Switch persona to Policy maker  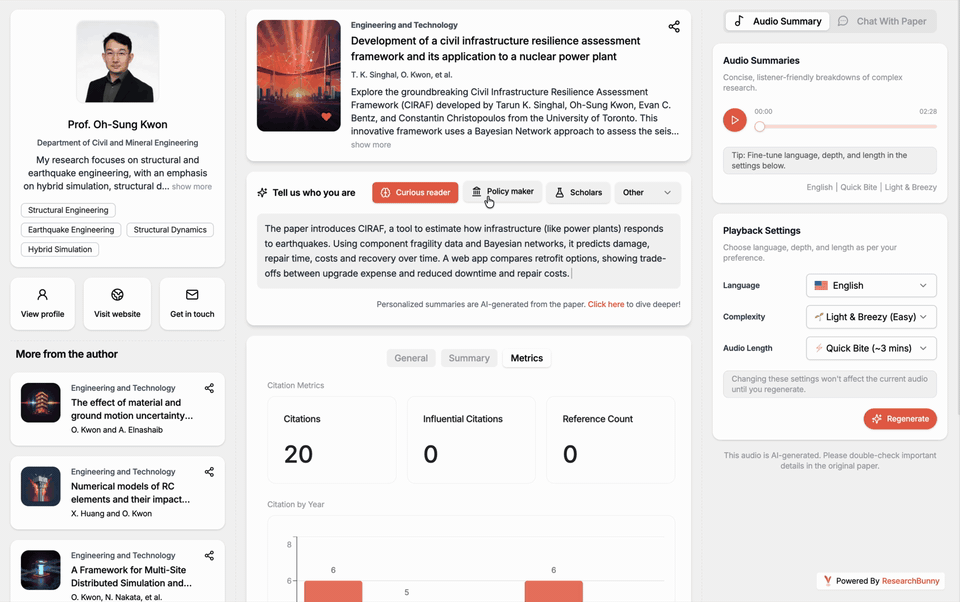501,192
